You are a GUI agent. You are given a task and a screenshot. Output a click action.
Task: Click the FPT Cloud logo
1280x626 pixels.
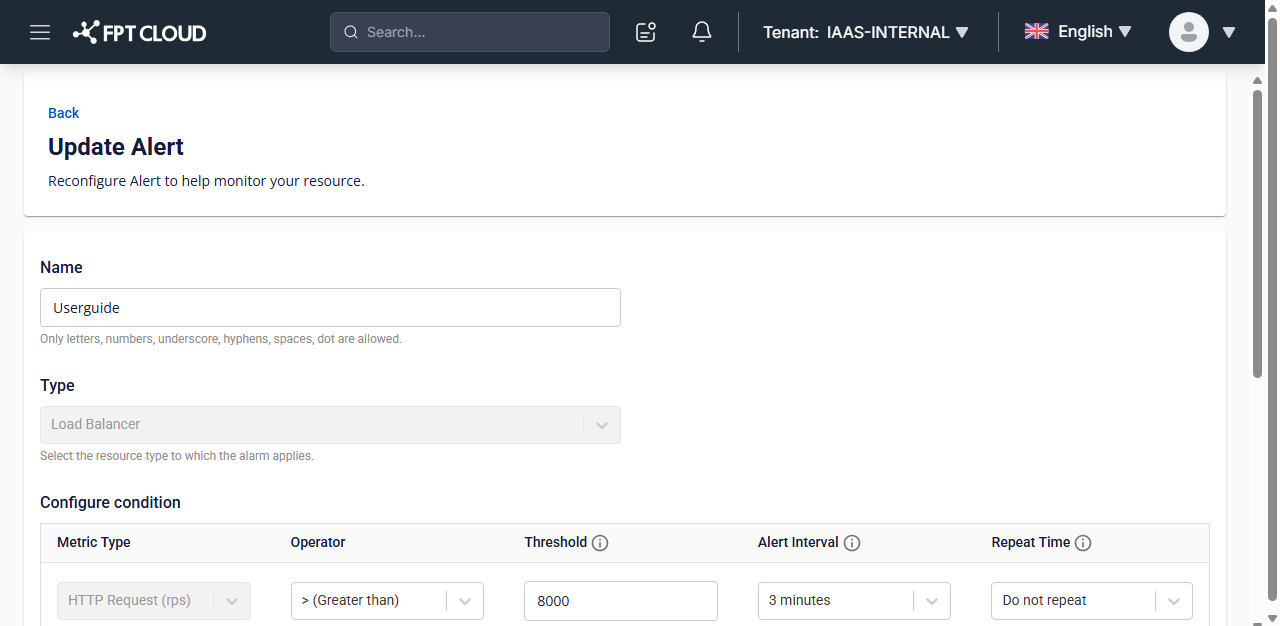coord(140,32)
